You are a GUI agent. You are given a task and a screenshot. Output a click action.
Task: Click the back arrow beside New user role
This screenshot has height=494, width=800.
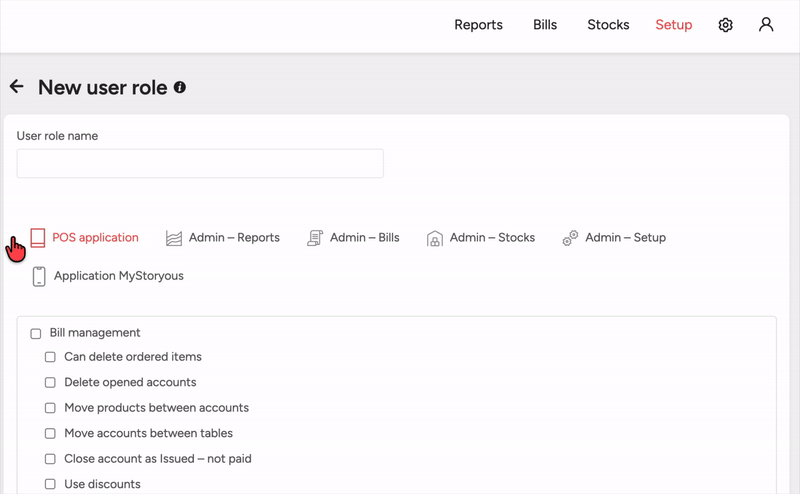(16, 87)
